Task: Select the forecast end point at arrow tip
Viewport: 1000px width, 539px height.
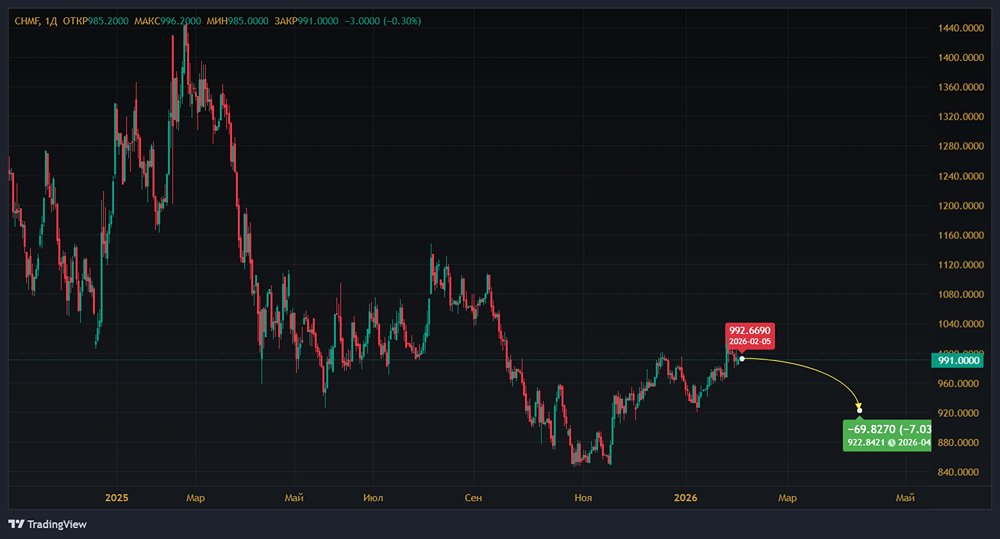Action: point(859,410)
